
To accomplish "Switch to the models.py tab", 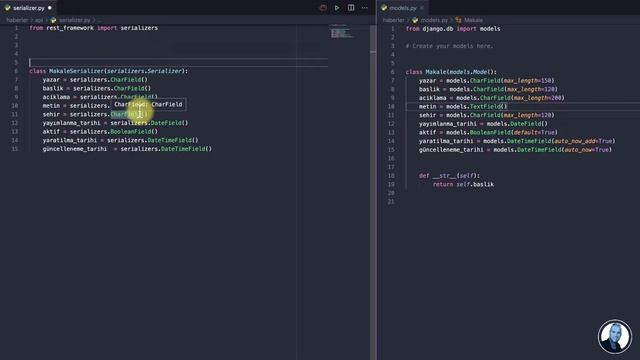I will click(x=402, y=8).
